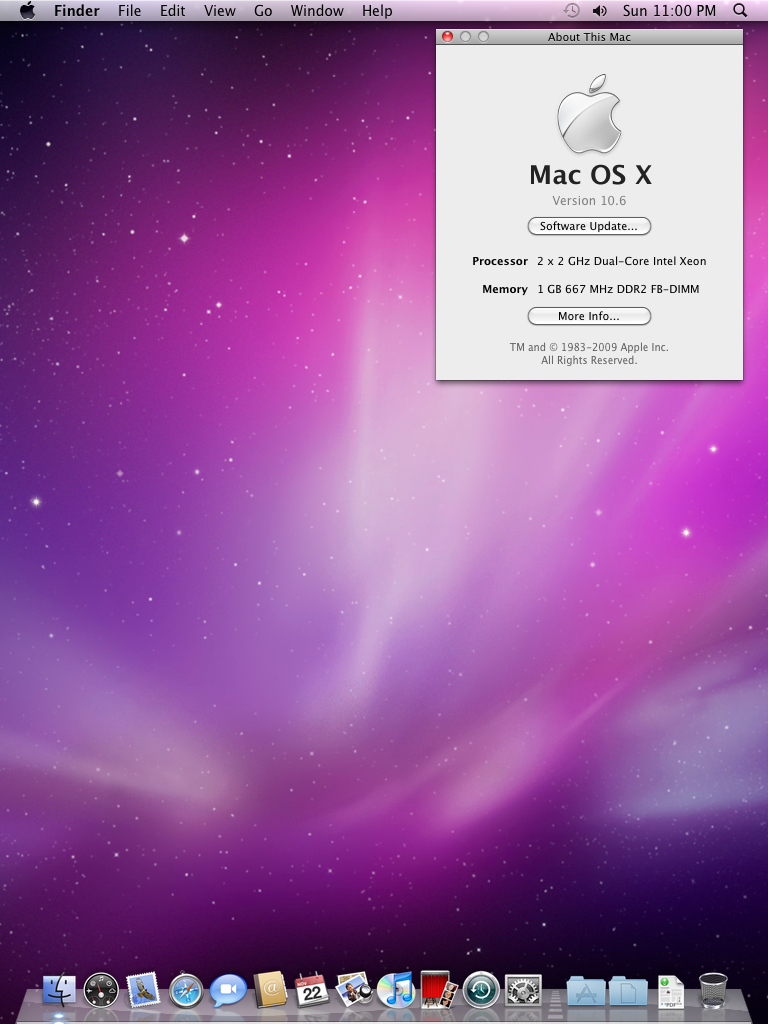Viewport: 768px width, 1024px height.
Task: Open System Preferences from the Dock
Action: pyautogui.click(x=523, y=990)
